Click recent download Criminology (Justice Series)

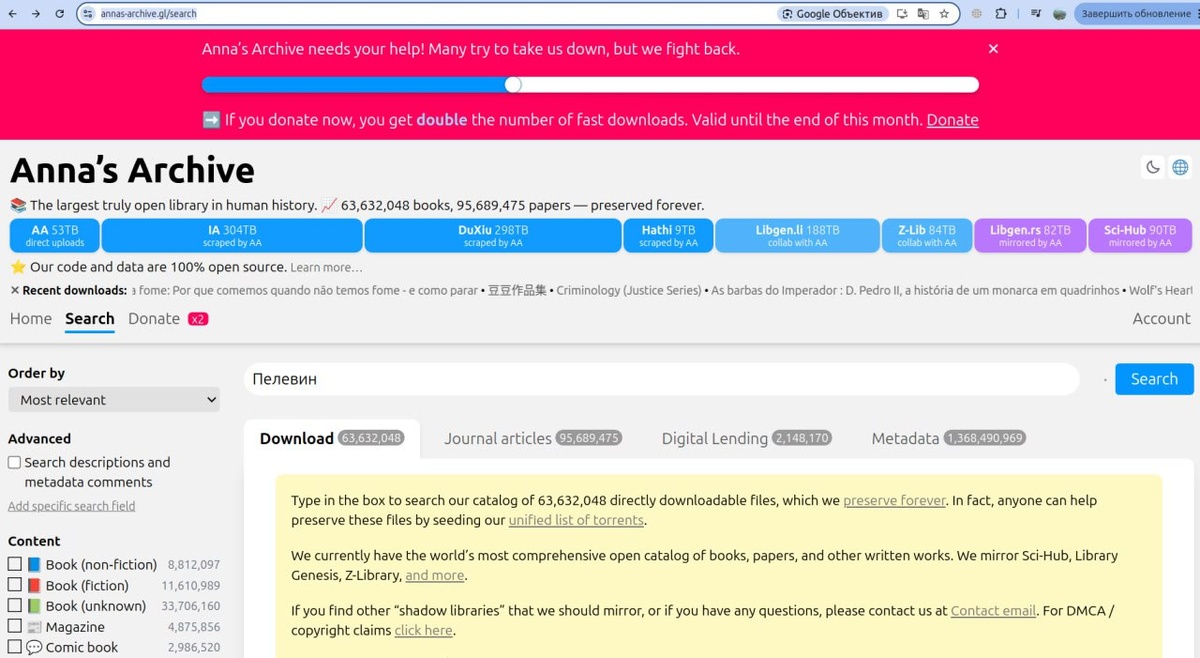coord(629,290)
